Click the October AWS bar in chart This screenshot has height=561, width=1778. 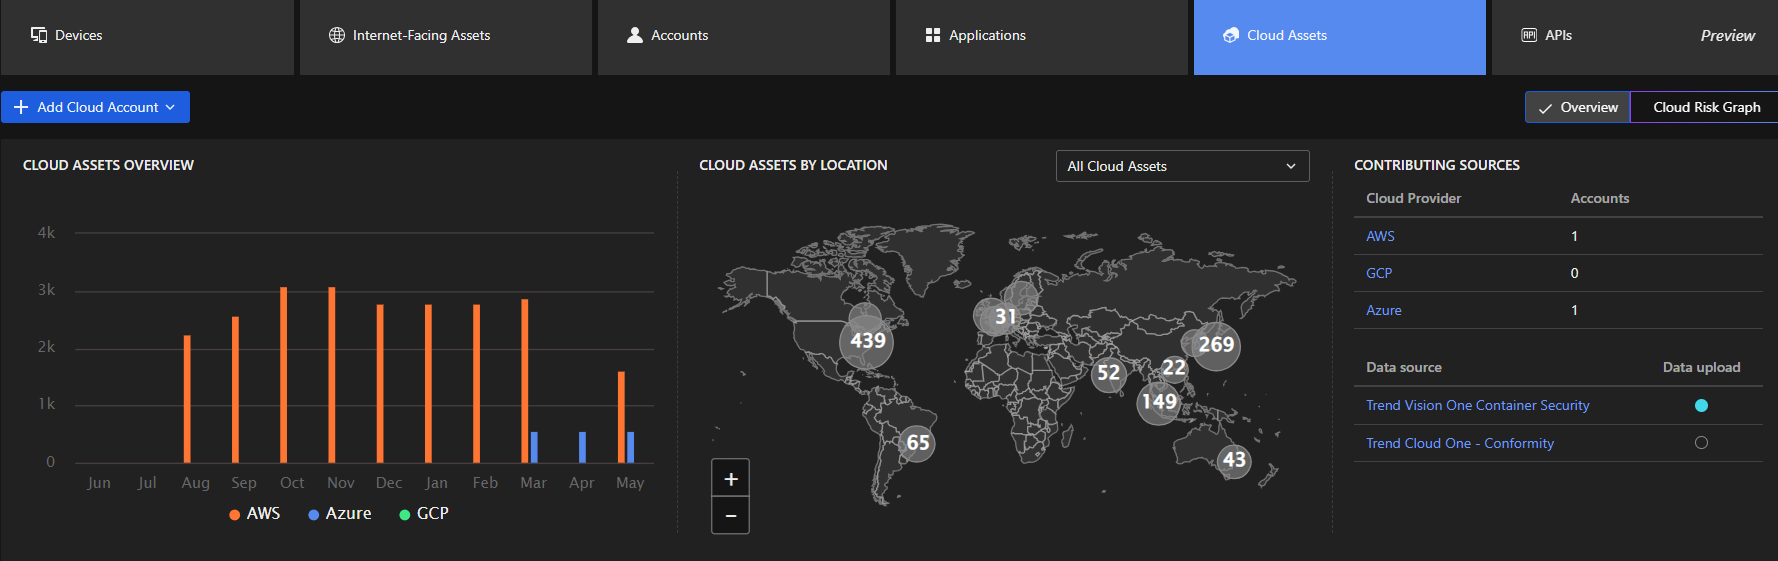tap(284, 375)
